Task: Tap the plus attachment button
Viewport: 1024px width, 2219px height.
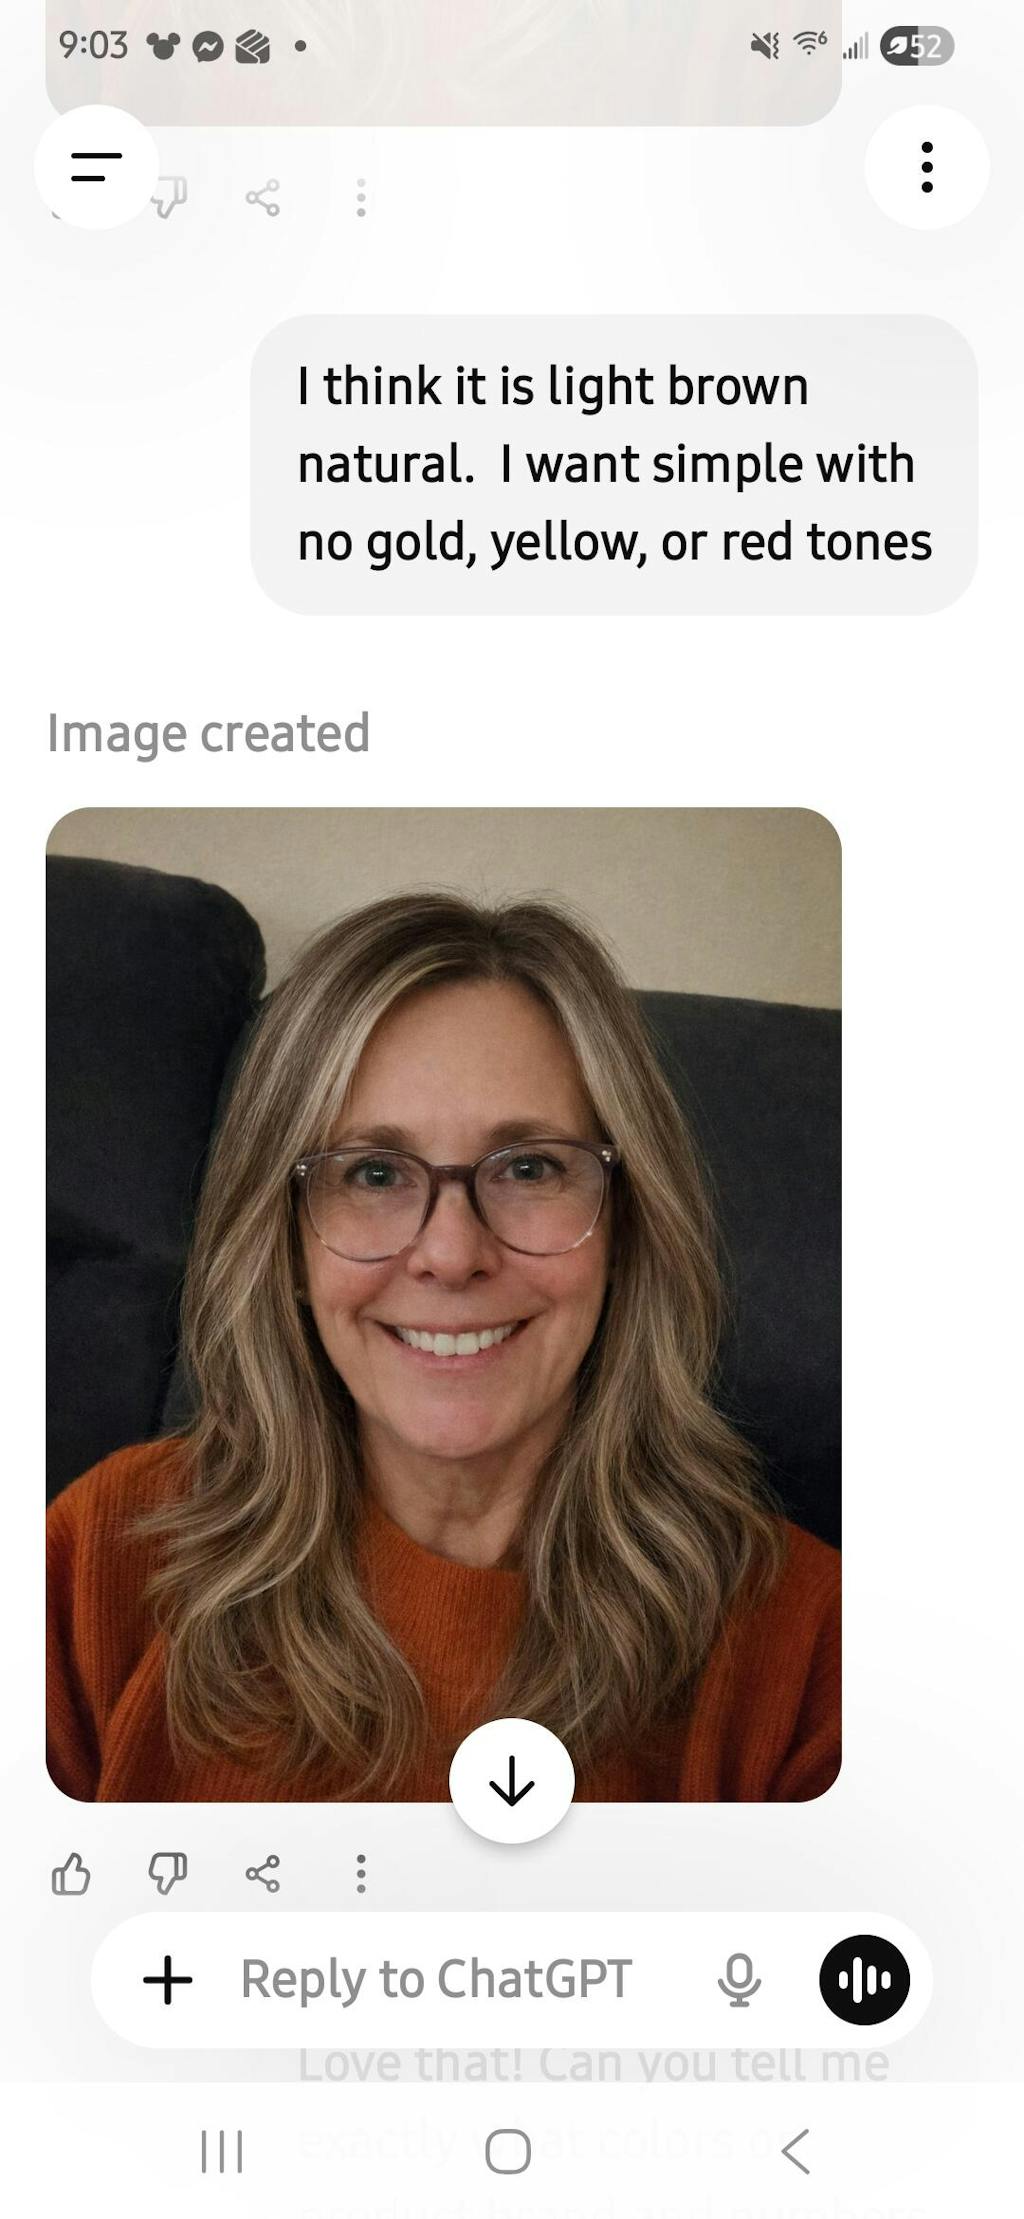Action: [x=168, y=1979]
